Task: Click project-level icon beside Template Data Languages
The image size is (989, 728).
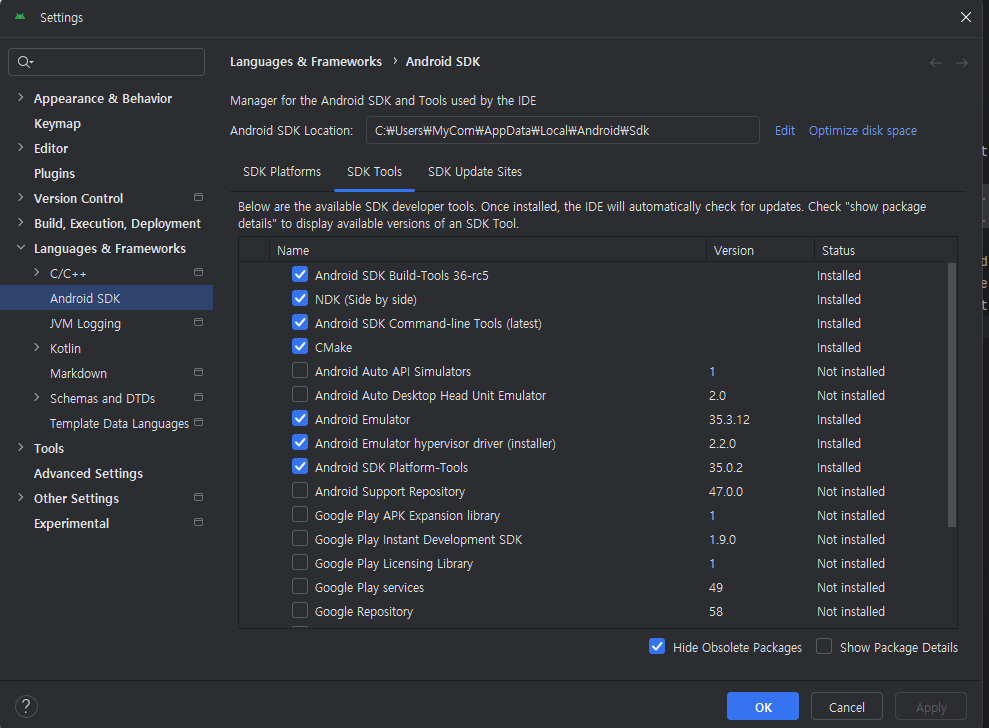Action: pyautogui.click(x=198, y=422)
